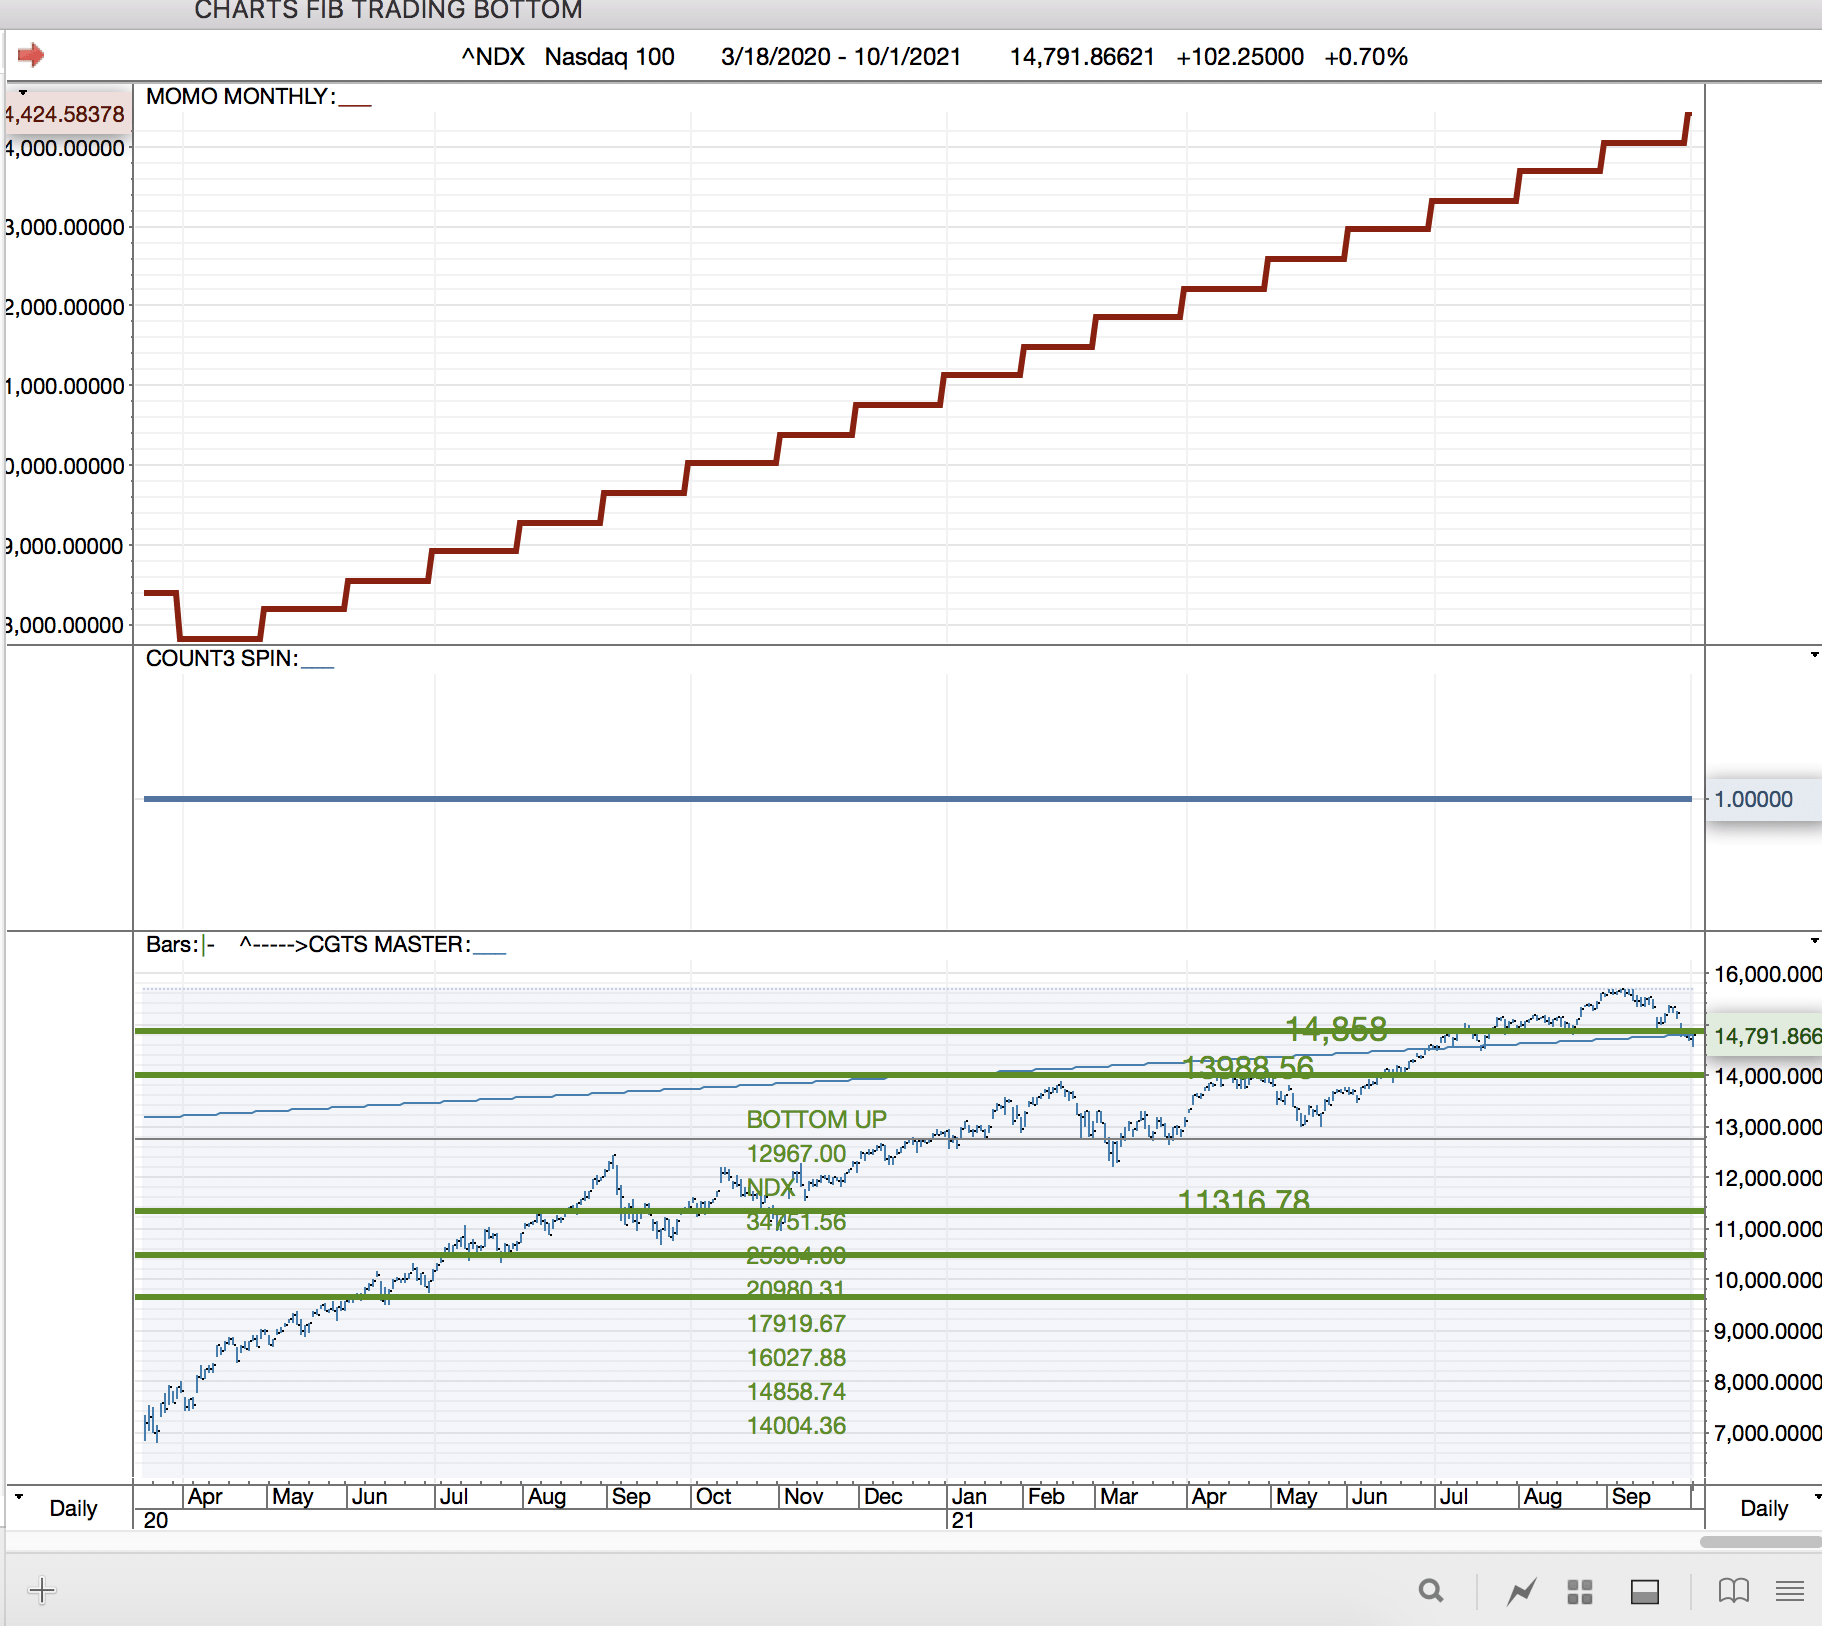
Task: Click the BOTTOM UP annotation text
Action: (816, 1119)
